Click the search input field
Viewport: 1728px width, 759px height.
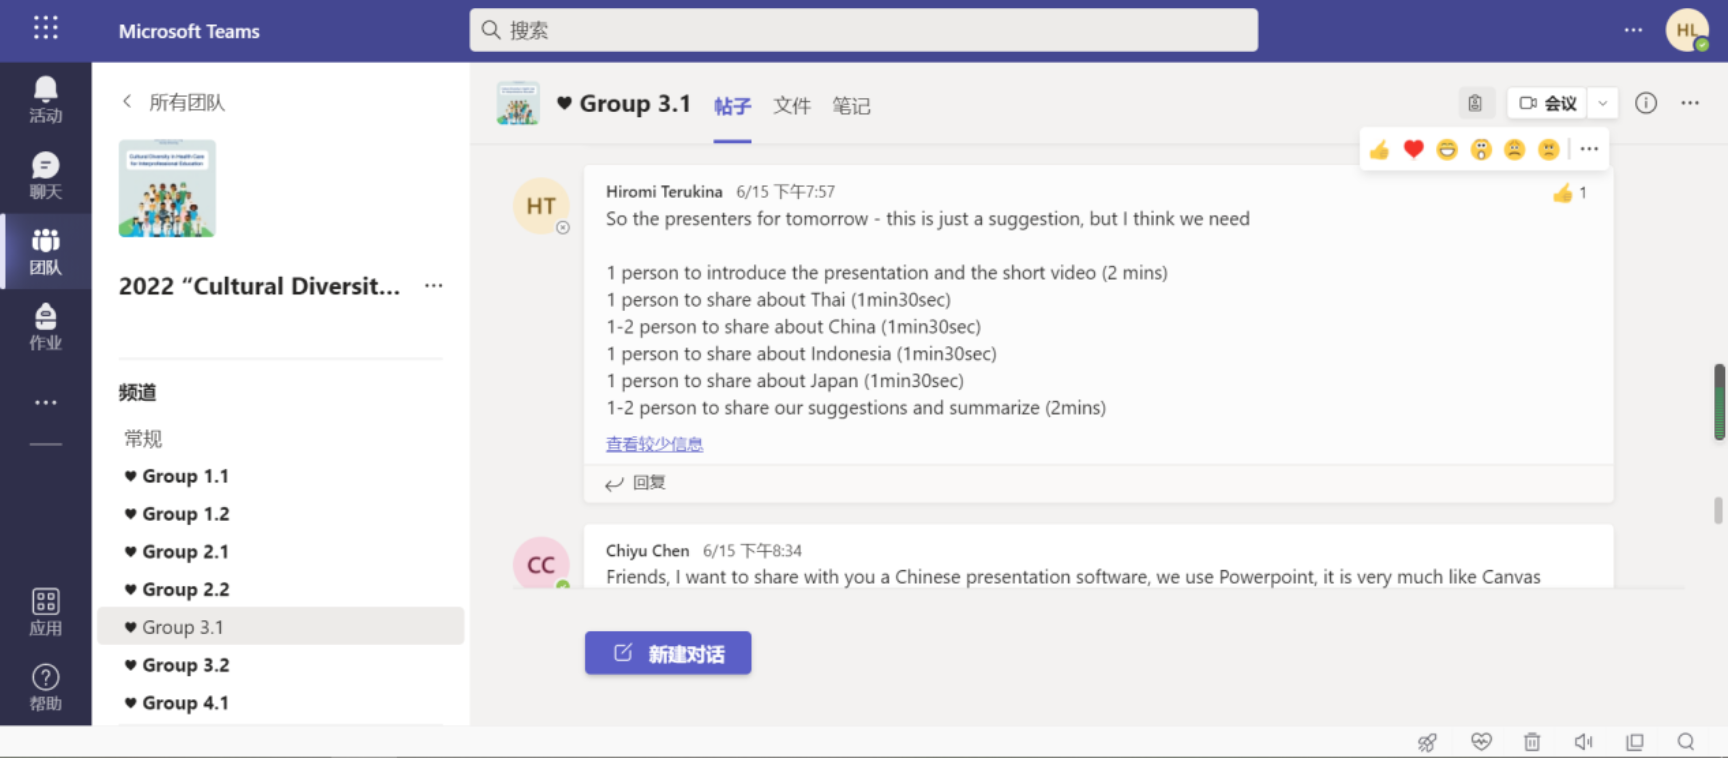pos(864,30)
